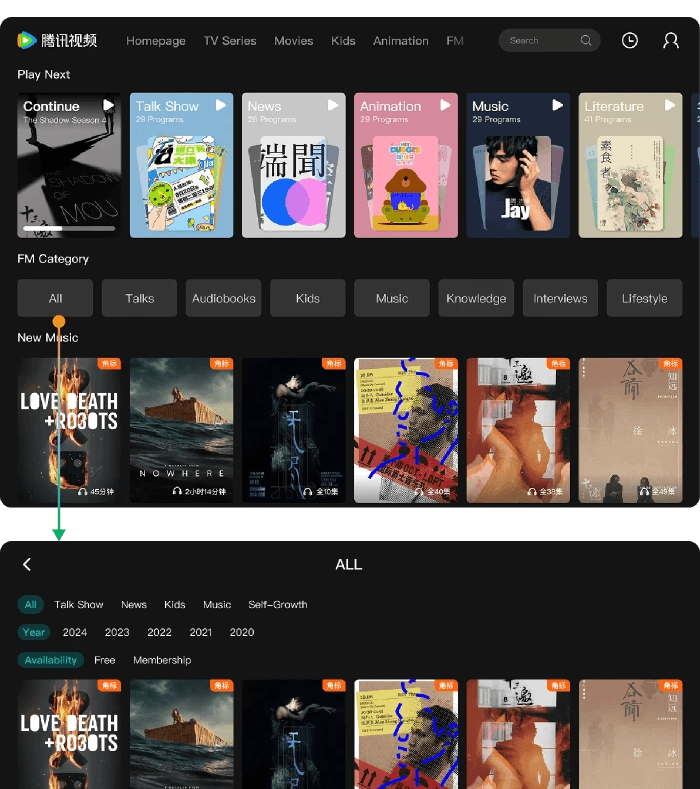The height and width of the screenshot is (789, 700).
Task: Select the All filter chip
Action: click(31, 604)
